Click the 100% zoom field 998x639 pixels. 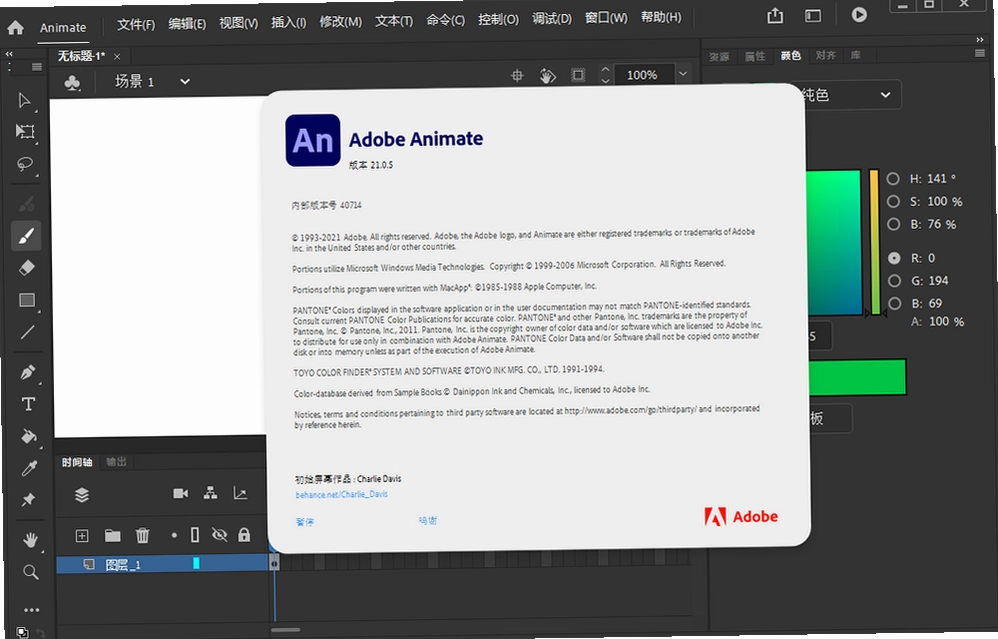pos(642,75)
